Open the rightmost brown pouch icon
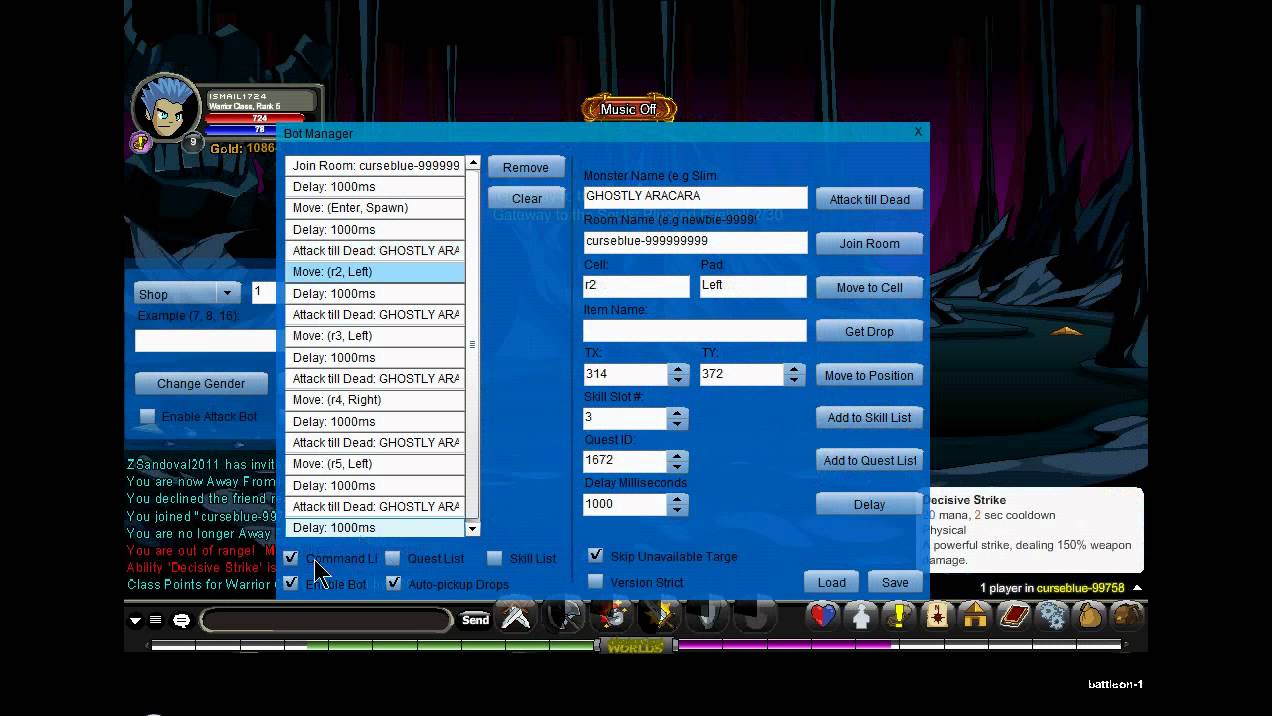 point(1127,617)
